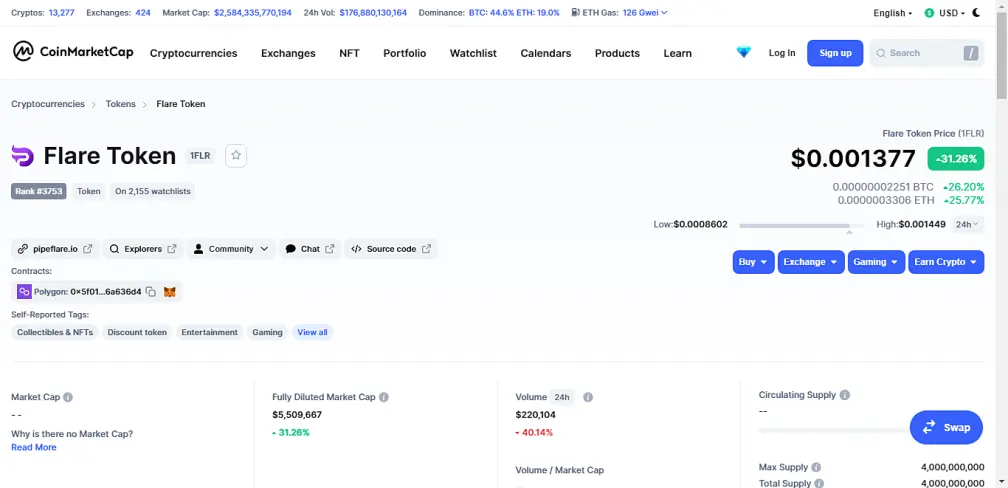Viewport: 1008px width, 488px height.
Task: Click View all tags
Action: [312, 332]
